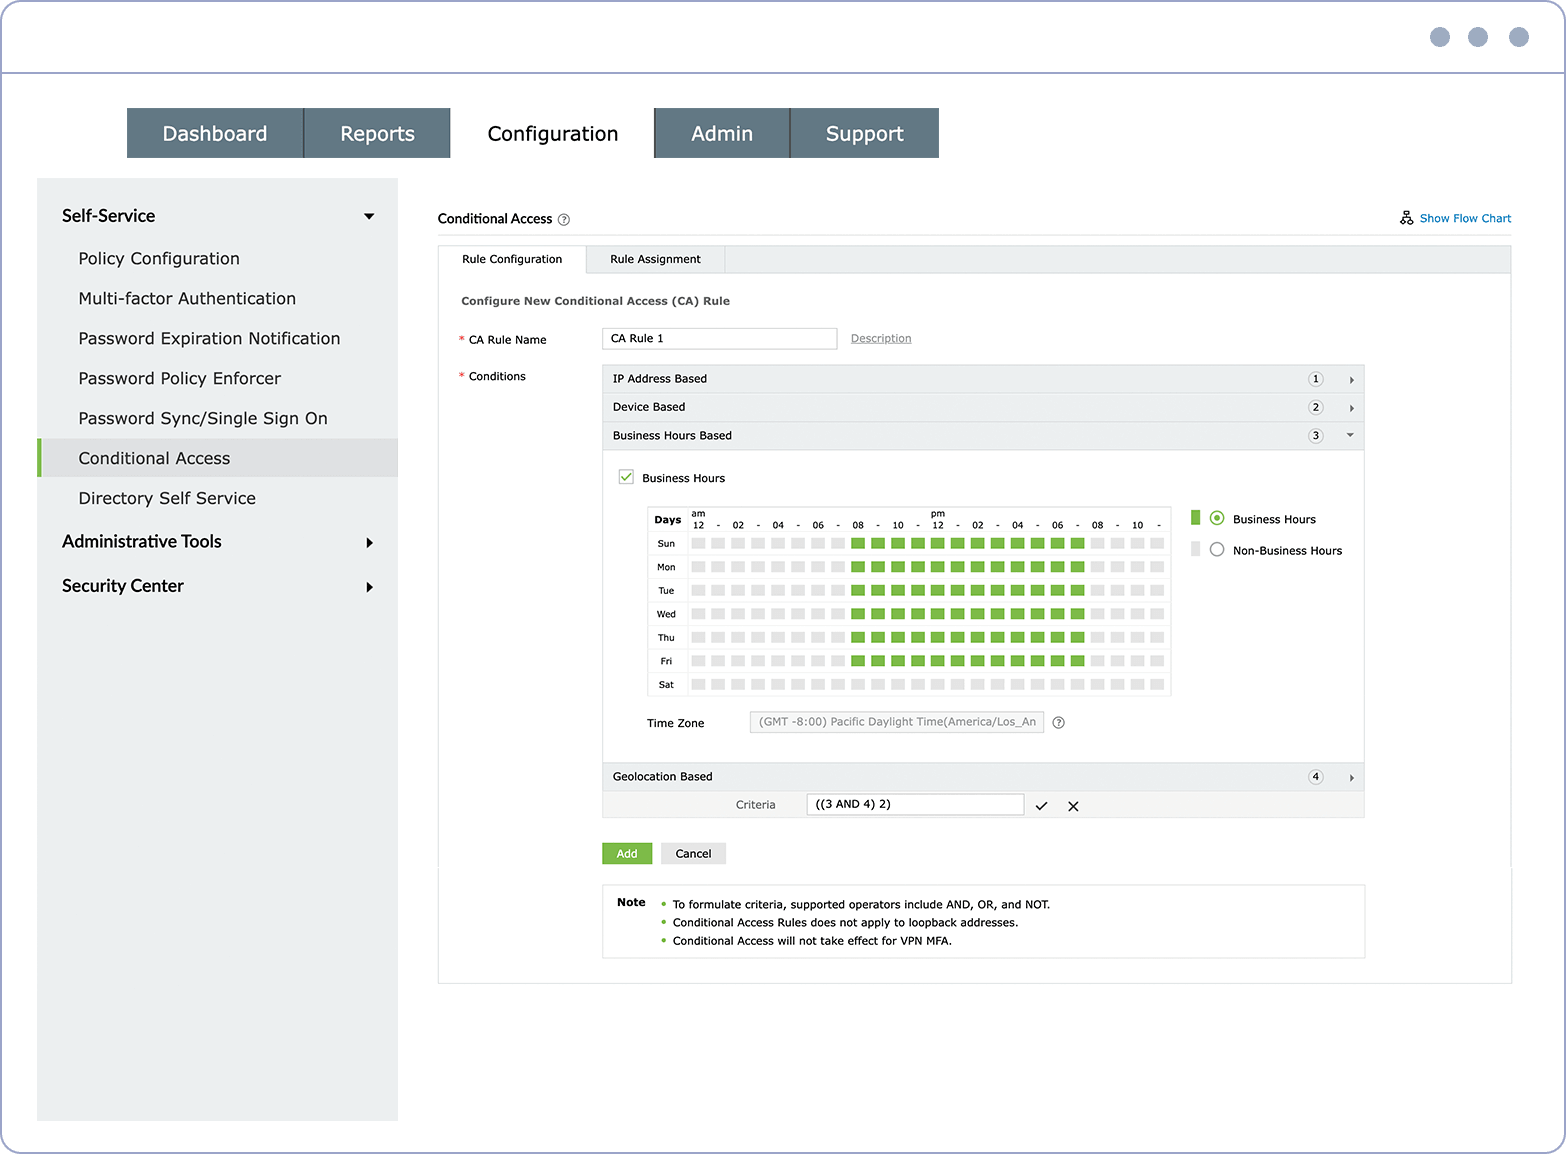This screenshot has height=1154, width=1566.
Task: Click the checkmark icon to confirm criteria
Action: point(1041,806)
